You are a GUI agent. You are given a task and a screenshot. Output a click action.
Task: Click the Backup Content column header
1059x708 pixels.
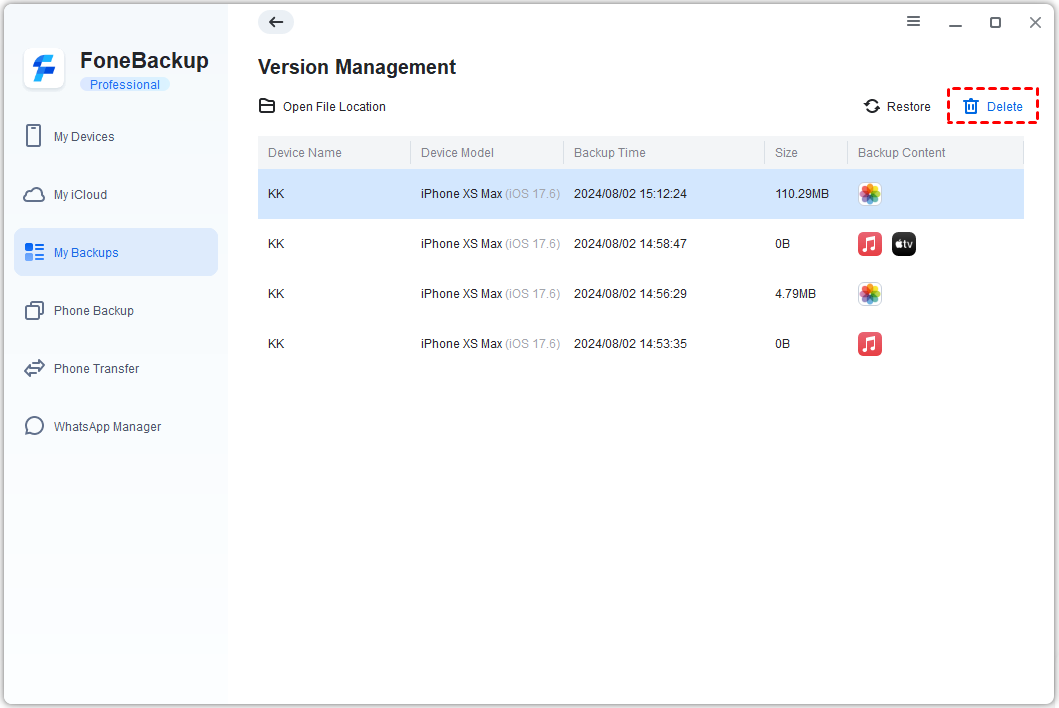coord(901,153)
